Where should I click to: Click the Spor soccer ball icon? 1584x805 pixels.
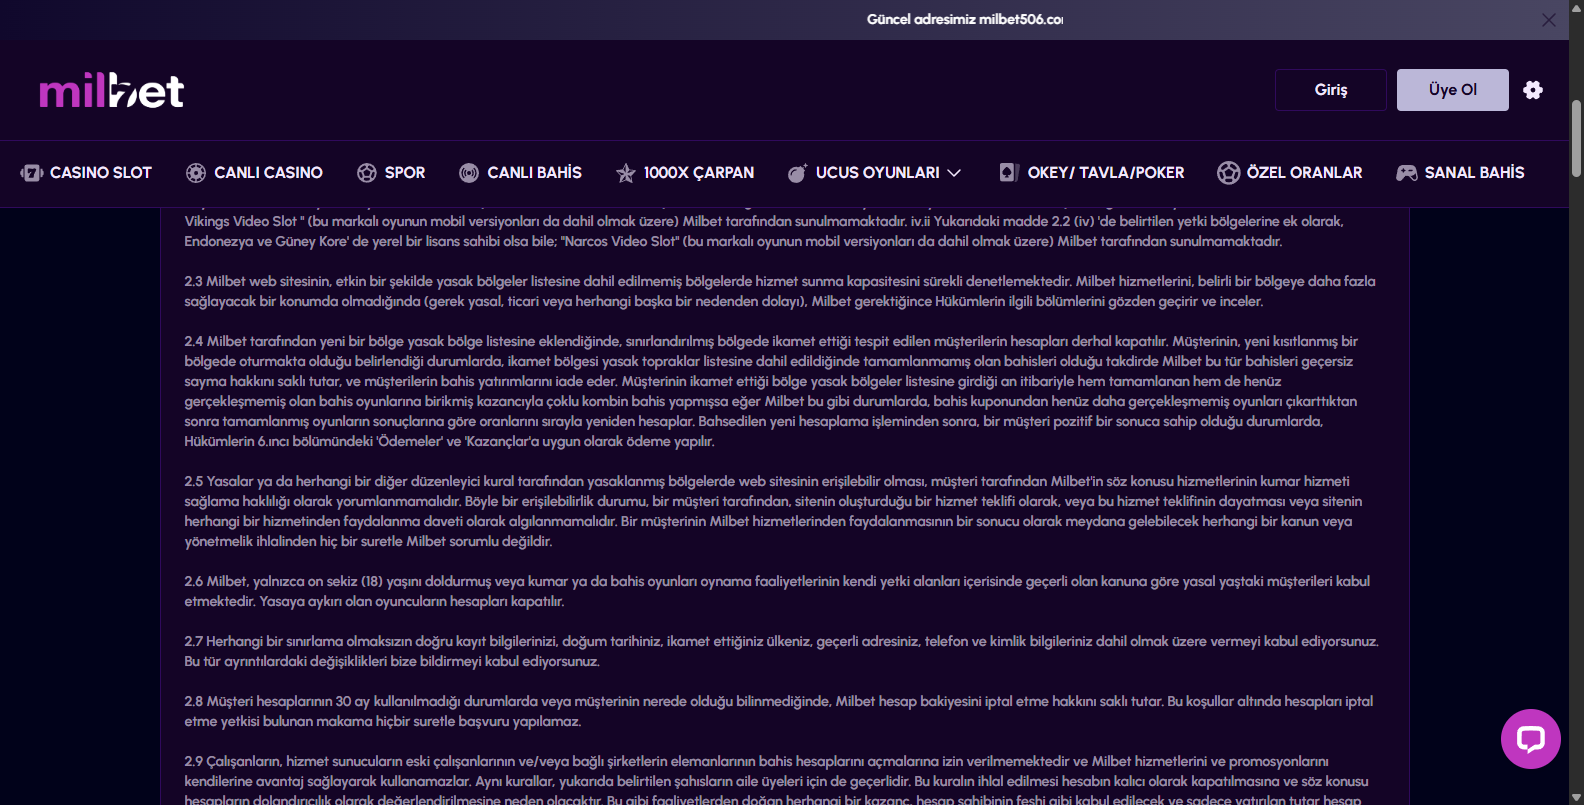[x=367, y=173]
